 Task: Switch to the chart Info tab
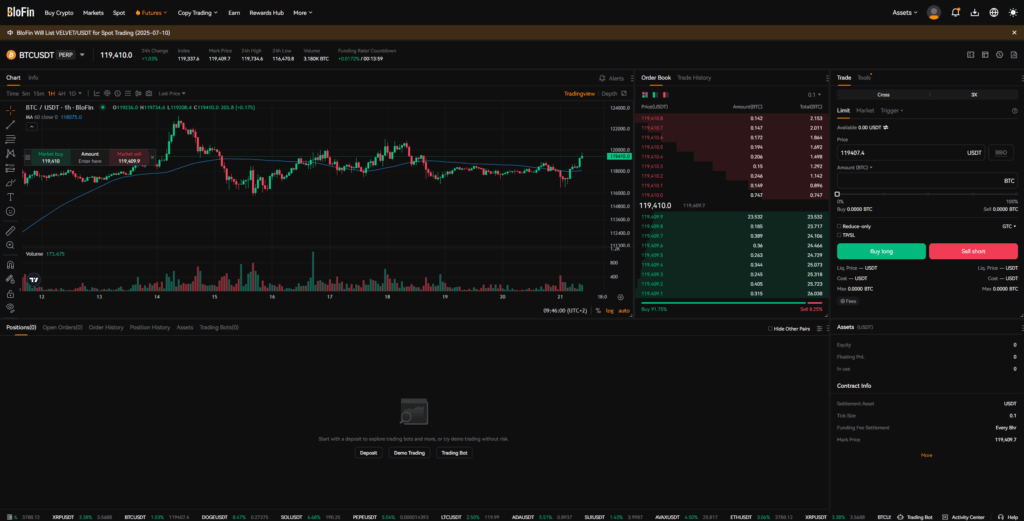pyautogui.click(x=33, y=78)
